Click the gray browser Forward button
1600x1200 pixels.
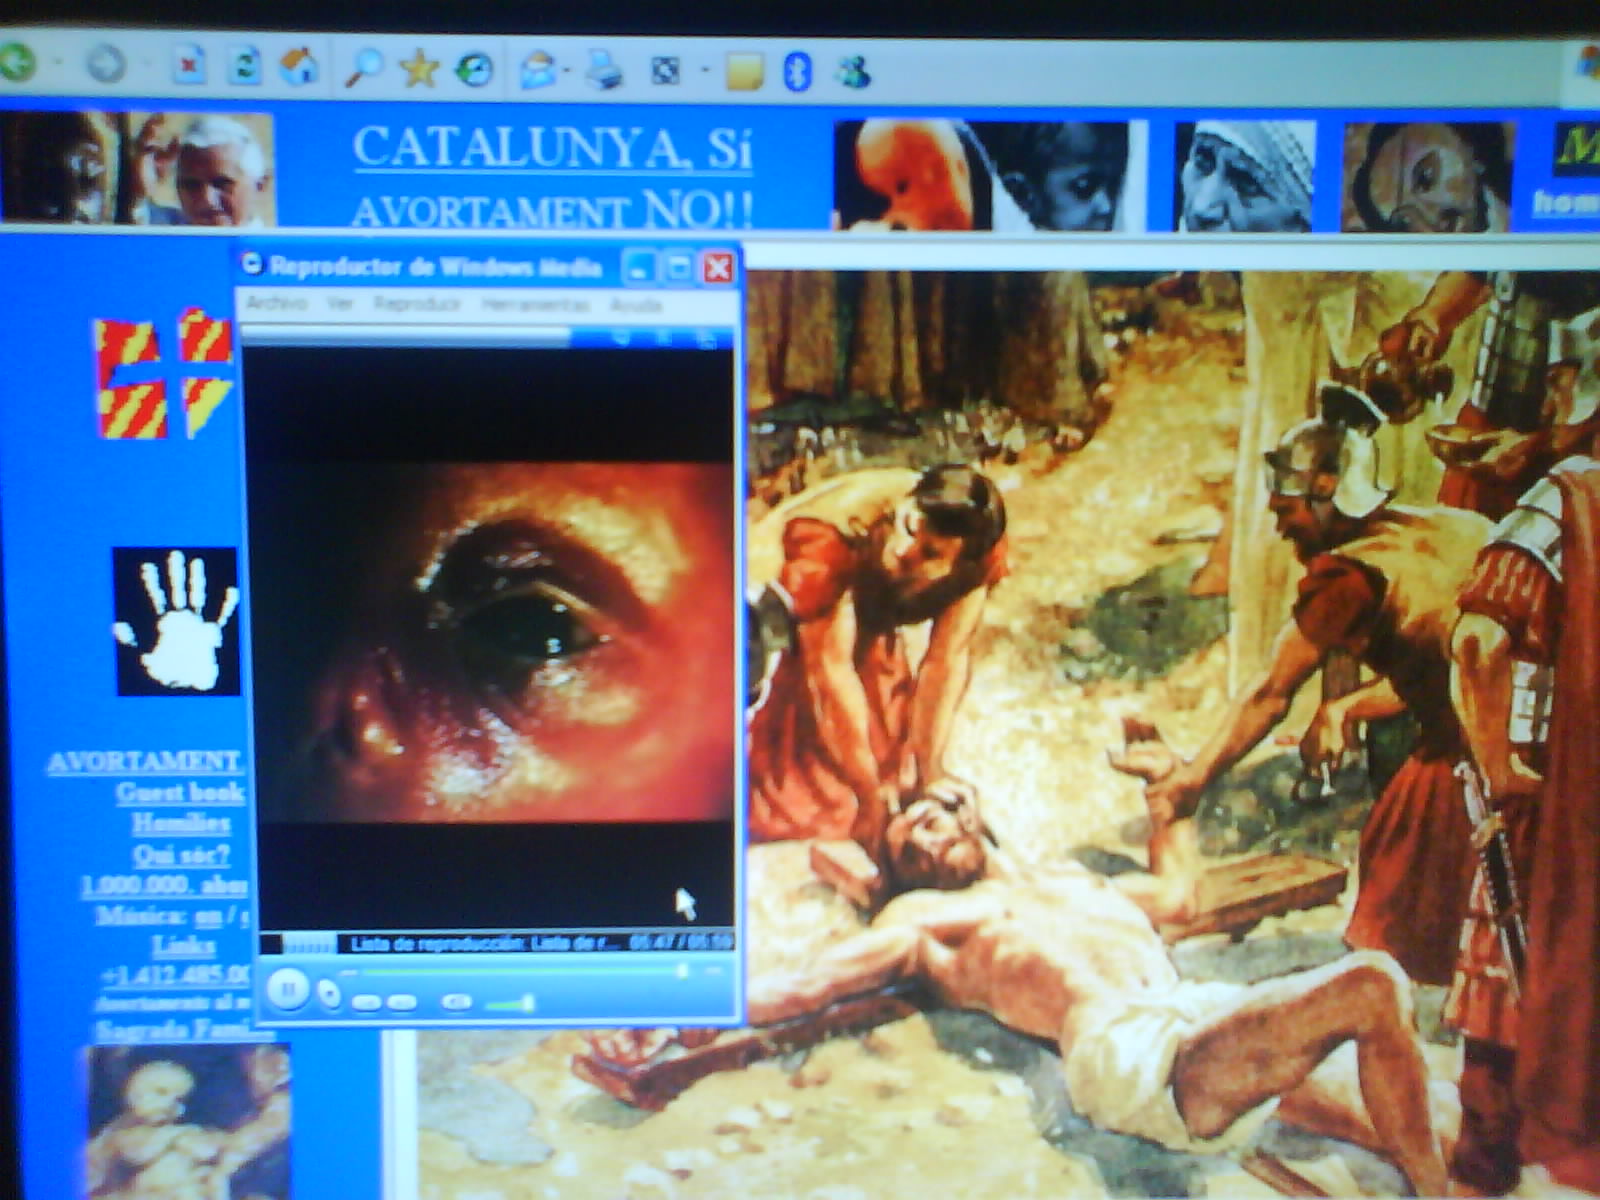coord(106,65)
